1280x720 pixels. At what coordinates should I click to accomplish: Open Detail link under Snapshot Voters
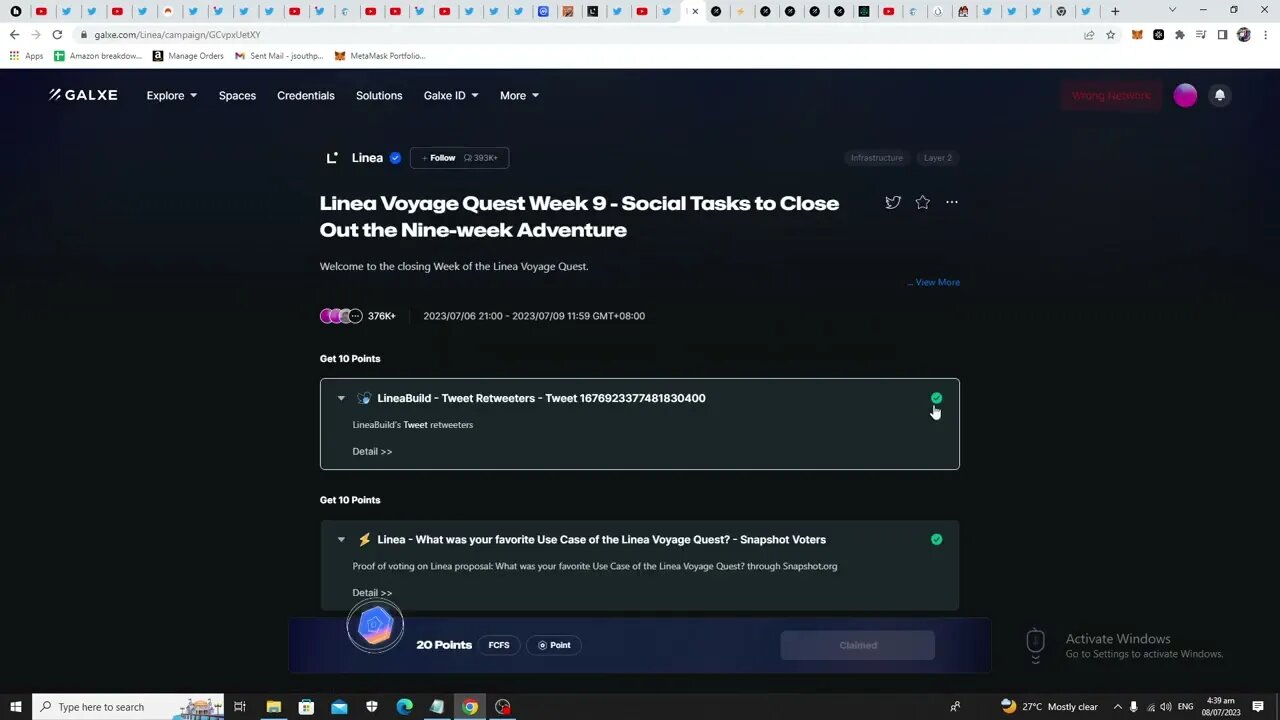pyautogui.click(x=372, y=592)
